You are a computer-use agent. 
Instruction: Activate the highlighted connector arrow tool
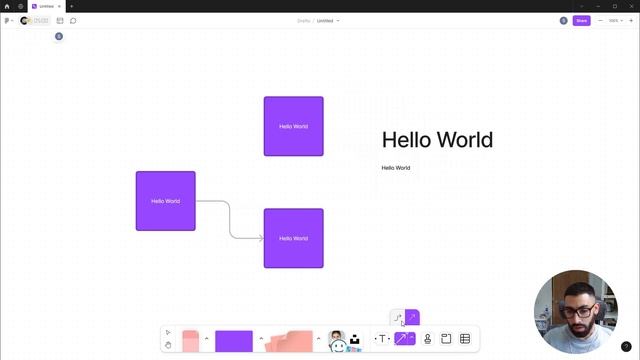(x=400, y=339)
